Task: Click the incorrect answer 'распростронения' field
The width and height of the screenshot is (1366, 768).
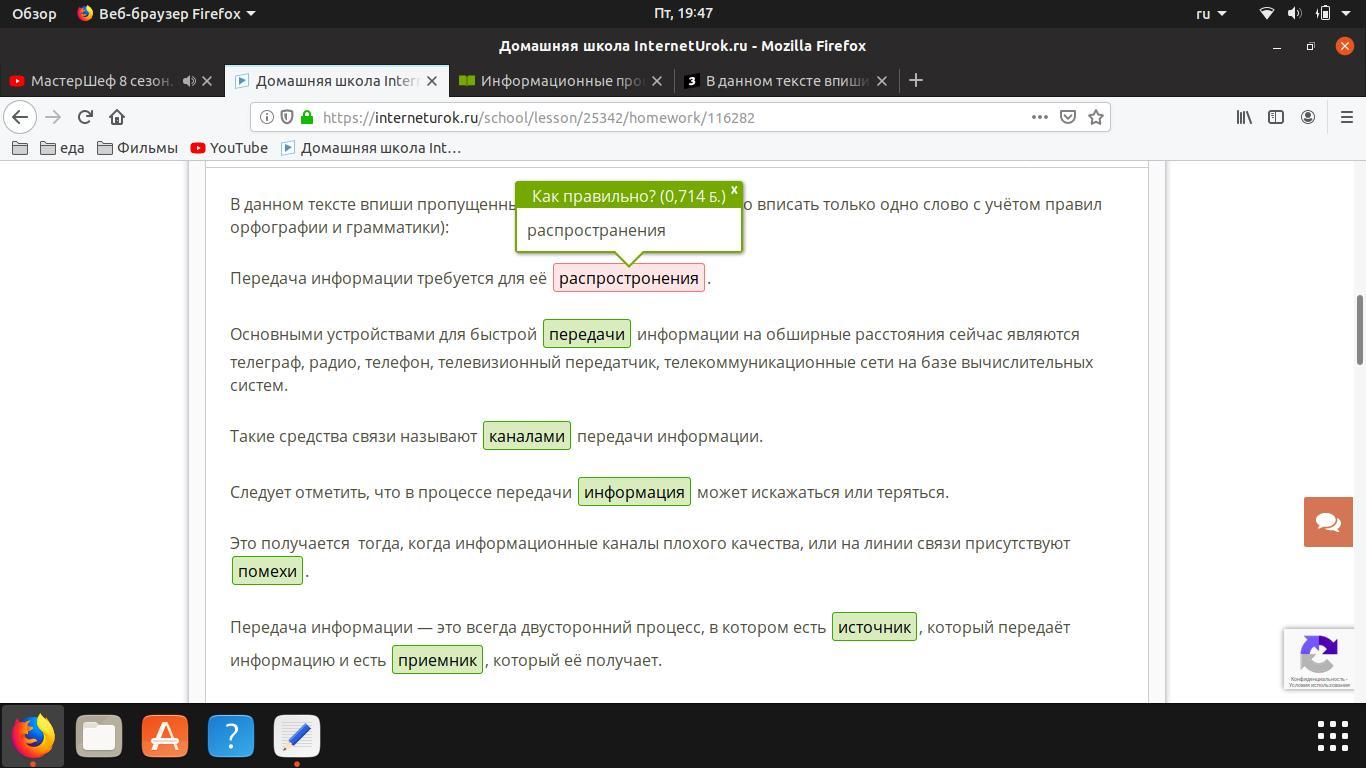Action: click(629, 278)
